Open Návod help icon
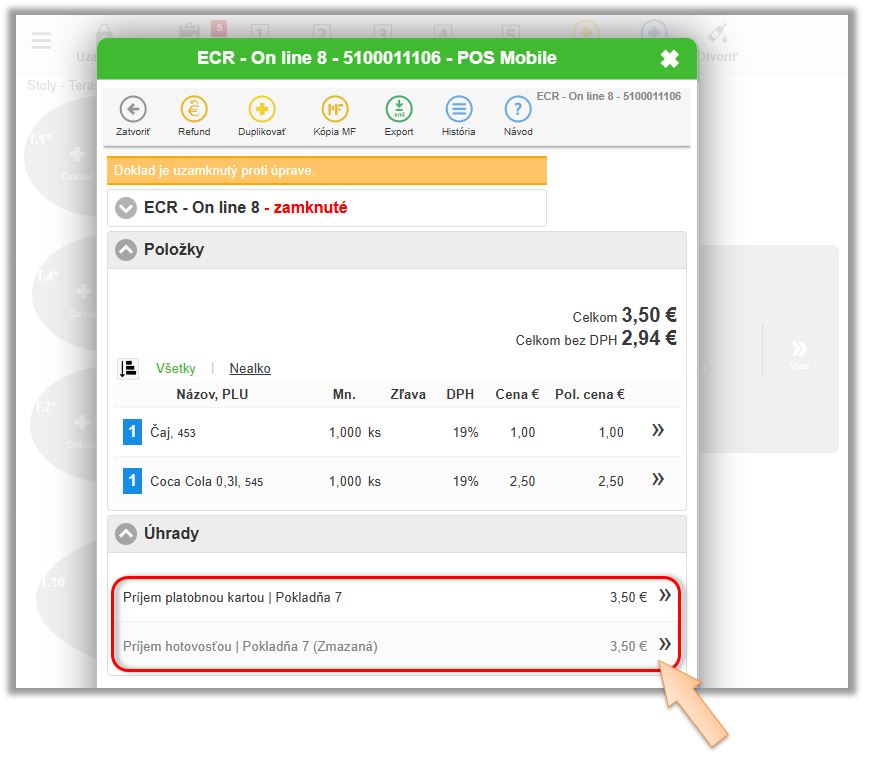The height and width of the screenshot is (764, 869). click(518, 109)
